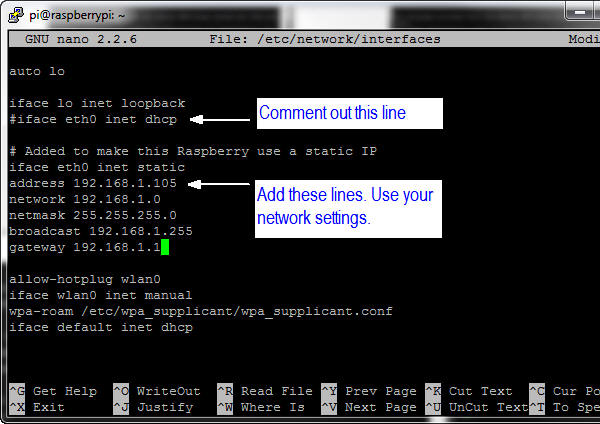Click the '^J Justify' shortcut
The width and height of the screenshot is (600, 424).
point(153,407)
